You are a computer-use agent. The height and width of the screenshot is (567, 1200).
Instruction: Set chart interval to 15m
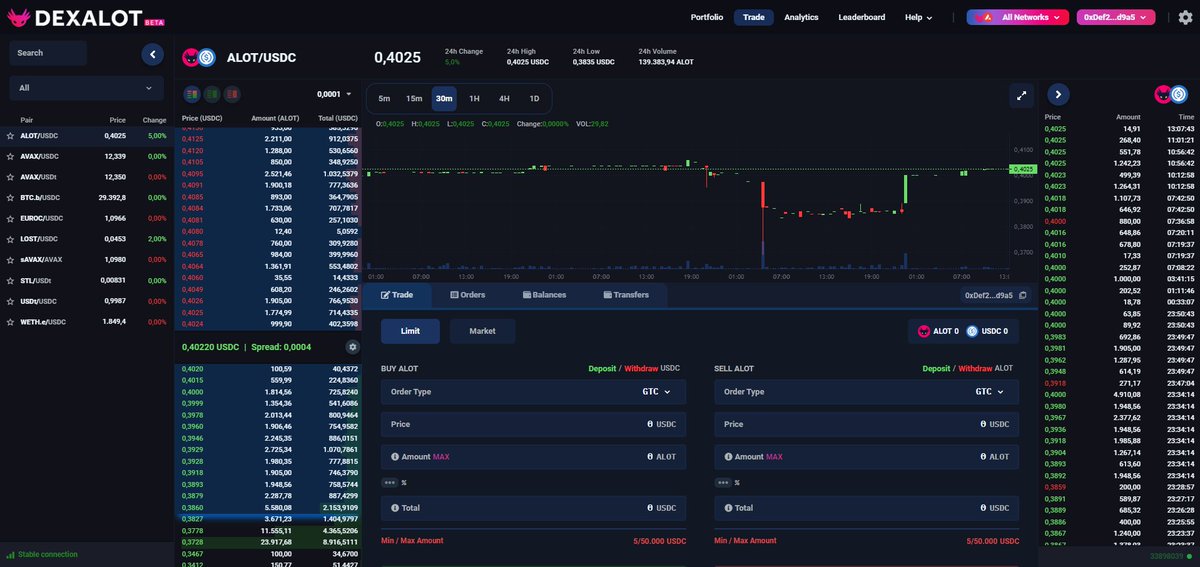coord(414,98)
